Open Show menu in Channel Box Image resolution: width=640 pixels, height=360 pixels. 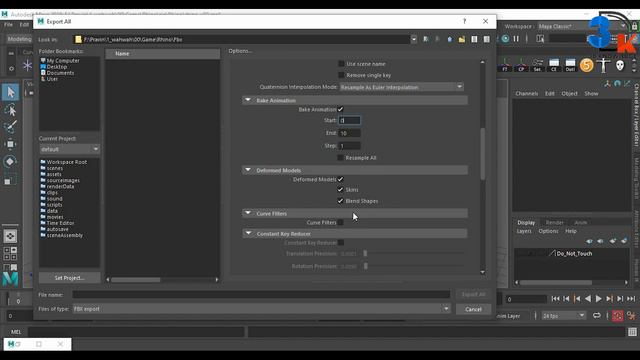591,93
